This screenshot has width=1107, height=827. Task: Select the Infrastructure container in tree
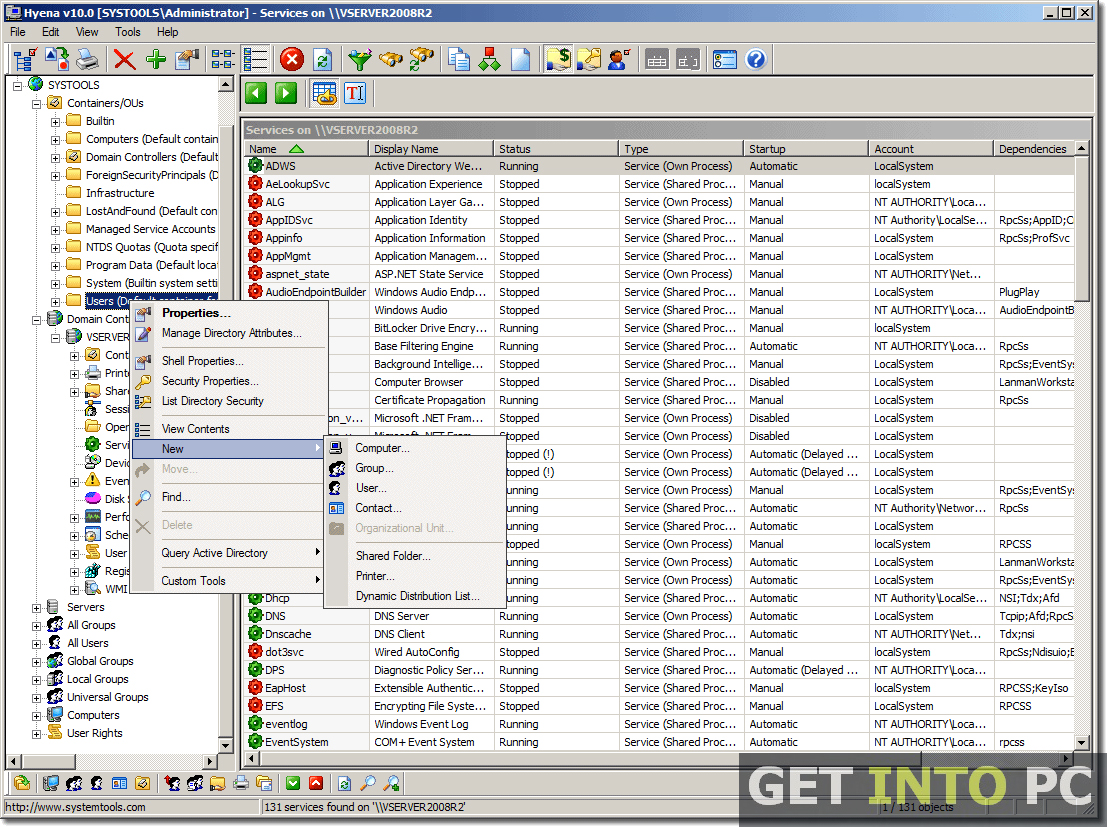119,193
